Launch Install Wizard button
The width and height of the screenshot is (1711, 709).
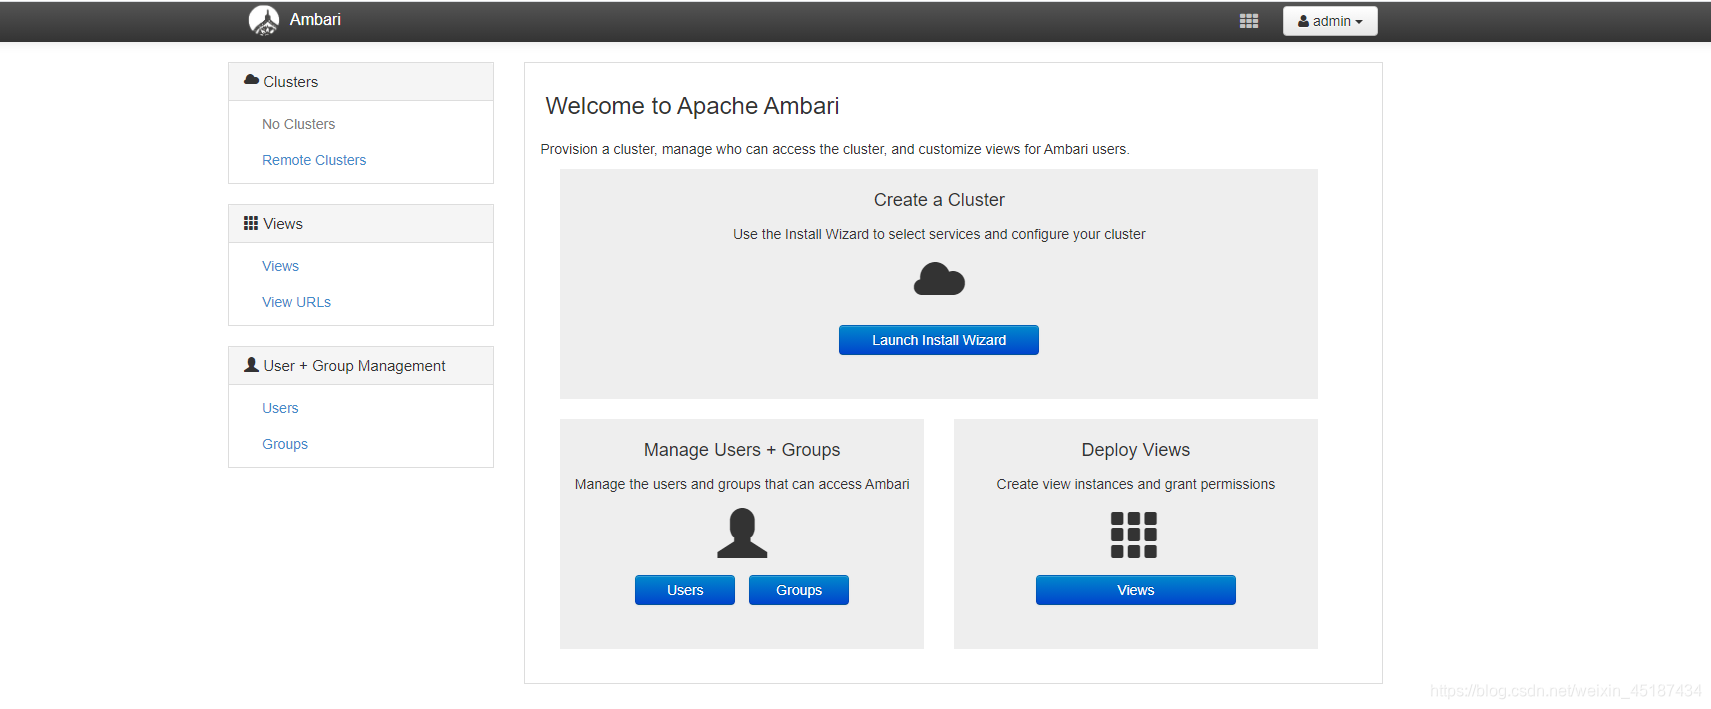[939, 340]
